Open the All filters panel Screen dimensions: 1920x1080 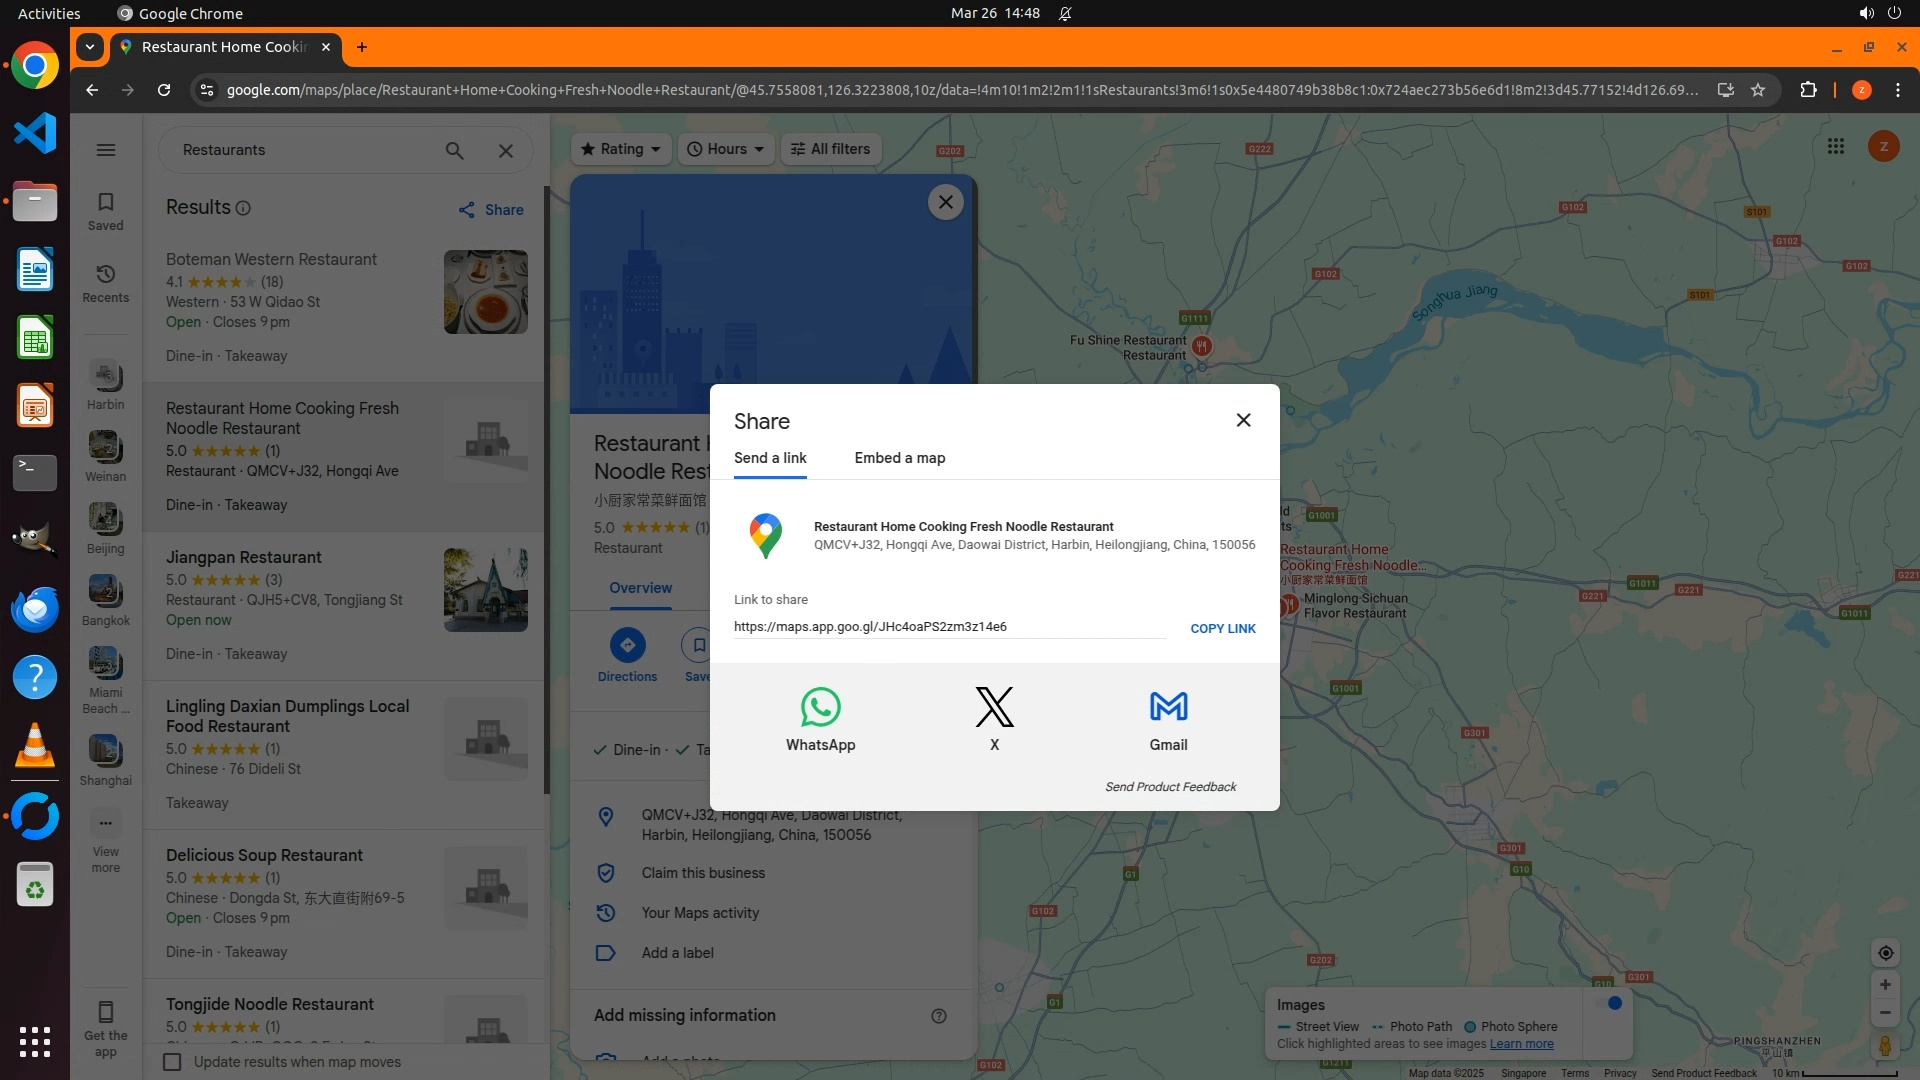[830, 149]
